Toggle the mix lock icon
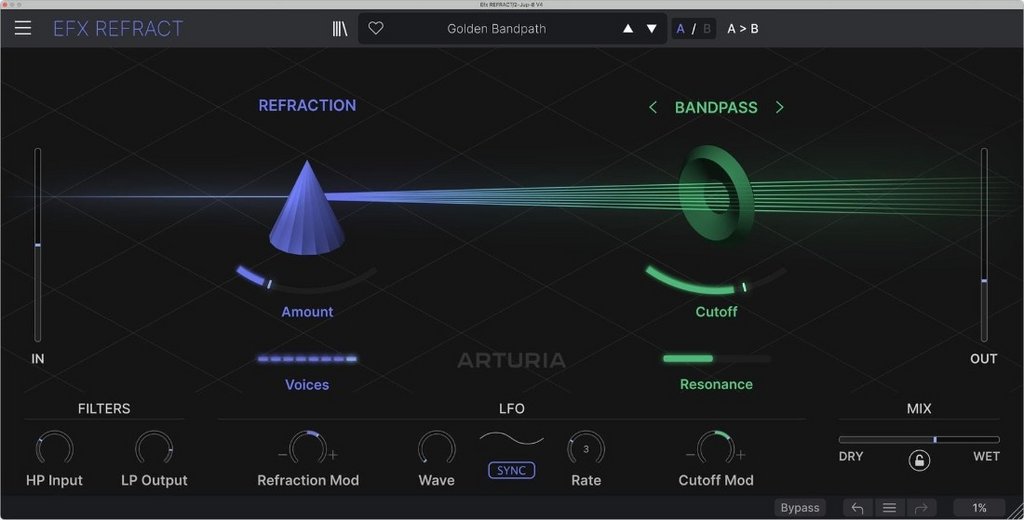Viewport: 1024px width, 520px height. pyautogui.click(x=919, y=461)
